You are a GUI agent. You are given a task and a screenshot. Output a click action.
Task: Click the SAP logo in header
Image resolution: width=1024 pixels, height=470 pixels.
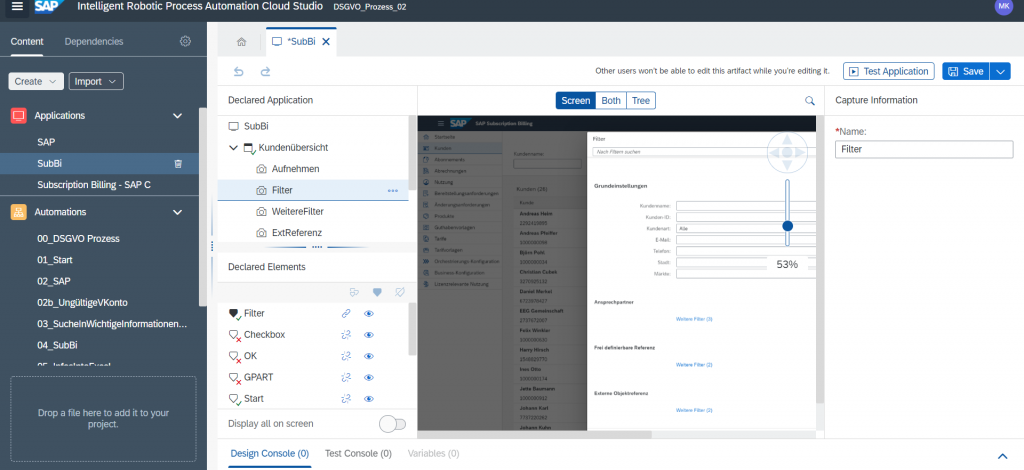pyautogui.click(x=49, y=7)
